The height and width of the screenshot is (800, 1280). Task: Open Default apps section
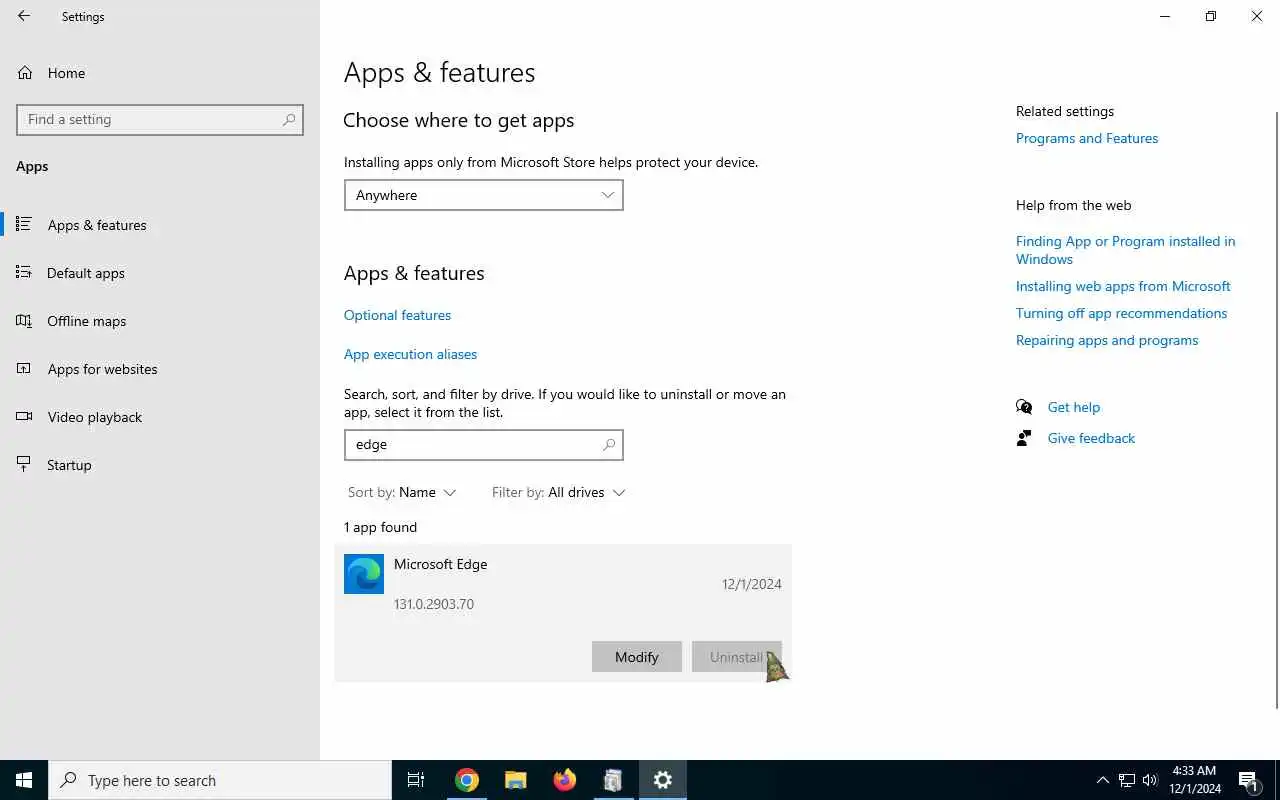point(86,273)
